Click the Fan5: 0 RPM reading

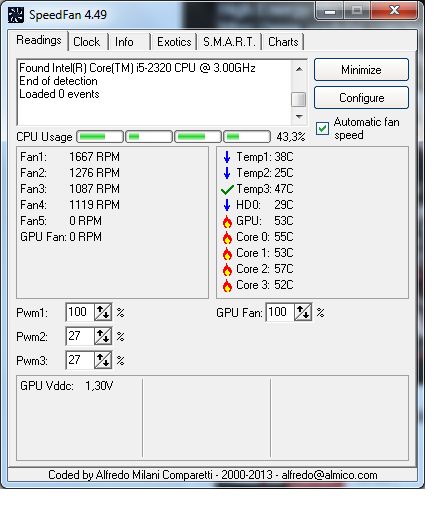(61, 221)
